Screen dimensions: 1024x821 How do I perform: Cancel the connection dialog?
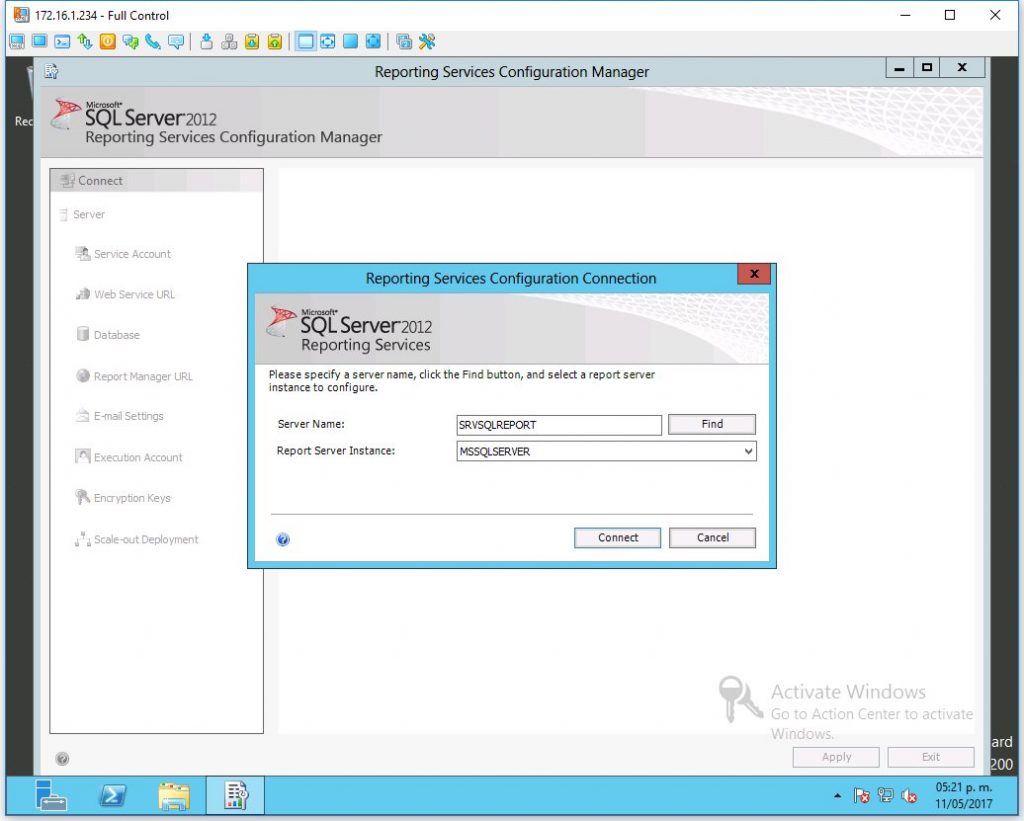pos(712,538)
